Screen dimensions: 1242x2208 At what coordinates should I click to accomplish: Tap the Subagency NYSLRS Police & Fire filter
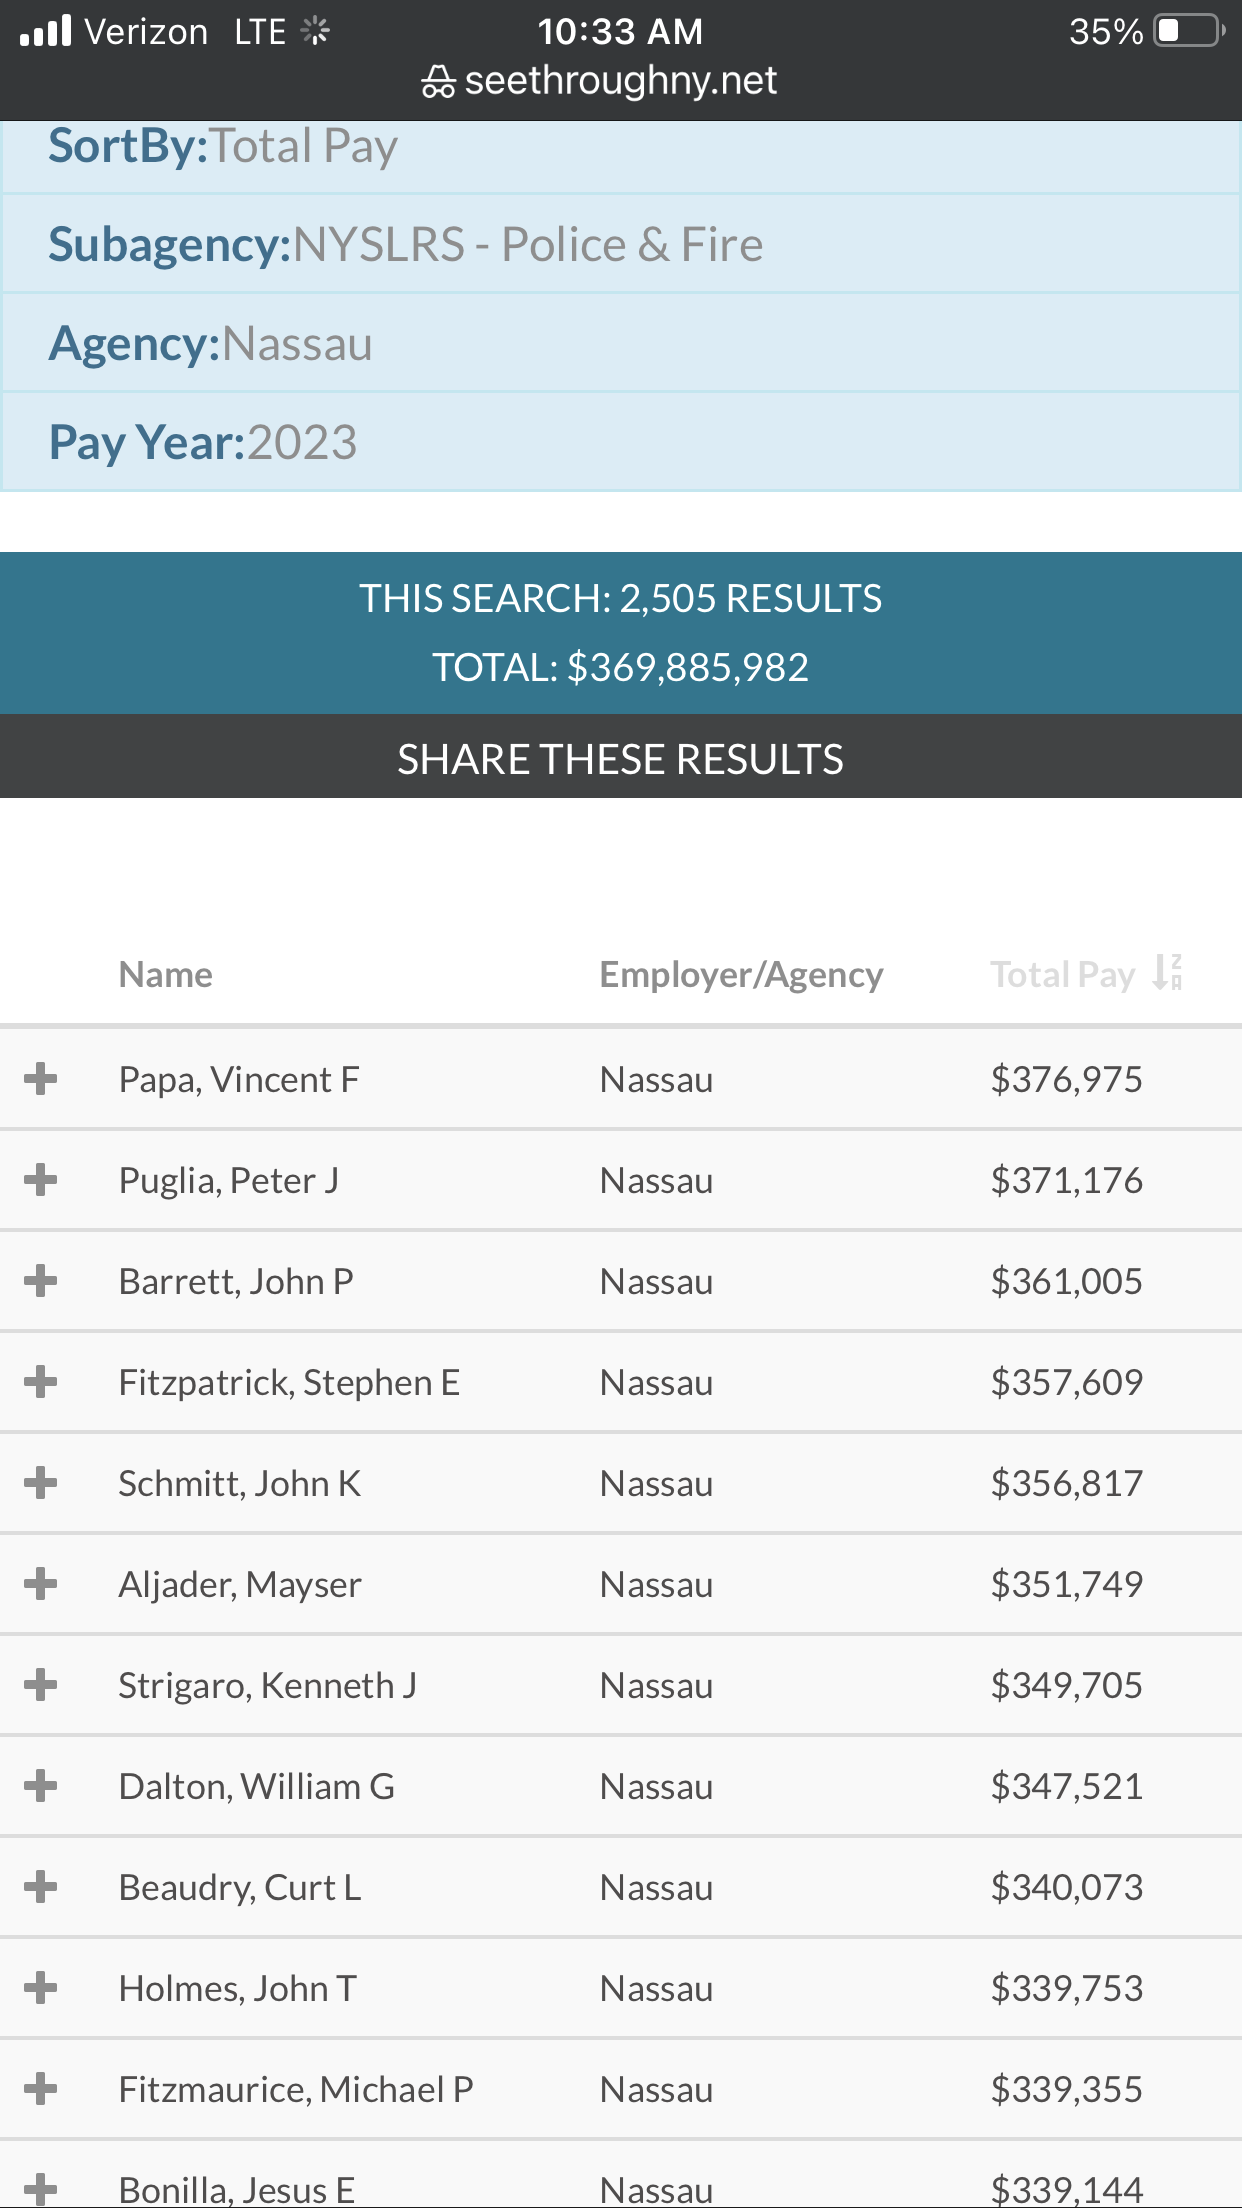620,244
